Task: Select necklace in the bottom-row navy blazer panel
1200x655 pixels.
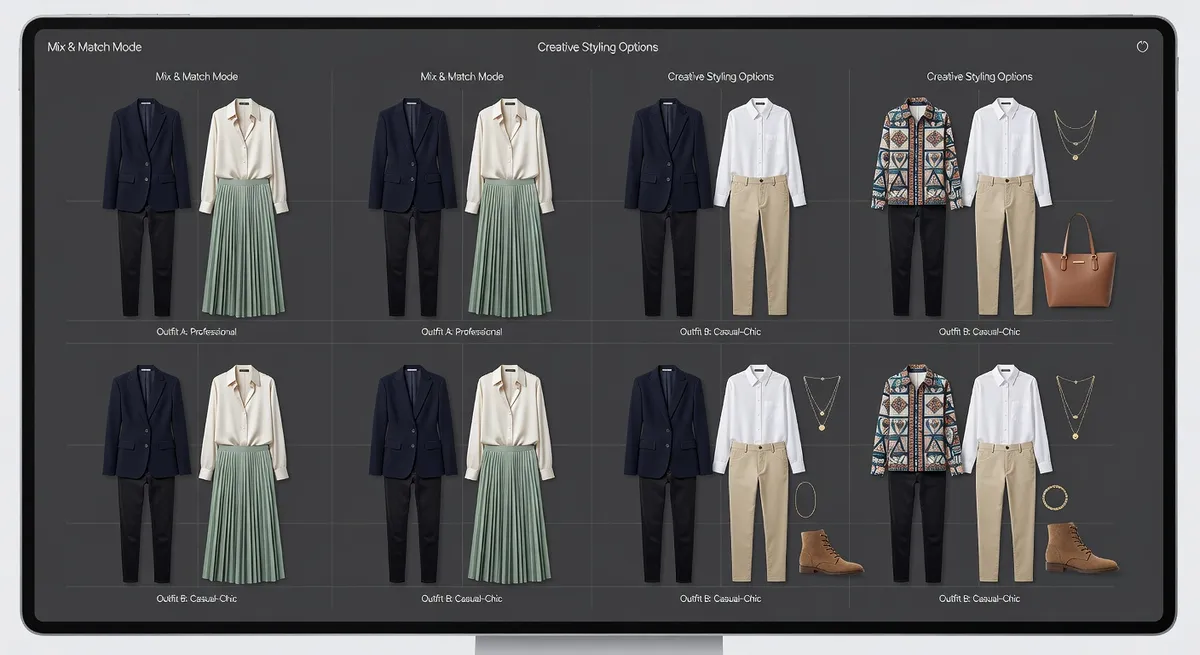Action: [x=823, y=403]
